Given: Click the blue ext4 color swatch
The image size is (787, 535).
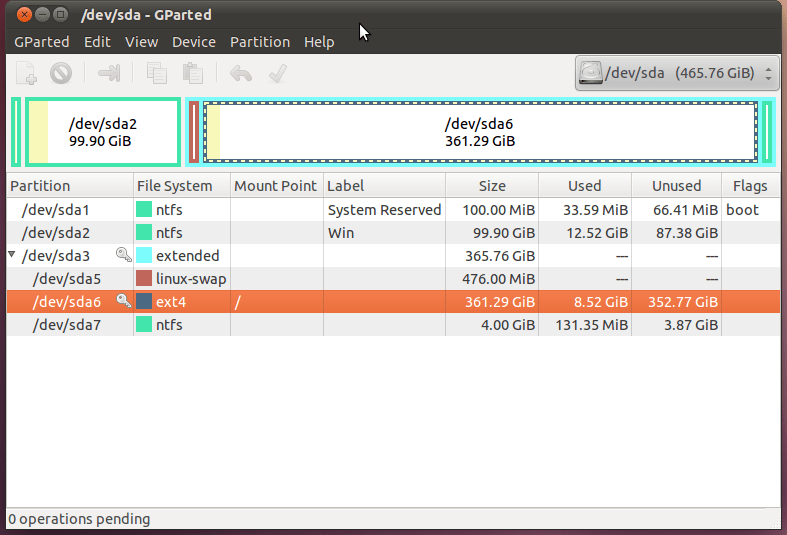Looking at the screenshot, I should [144, 302].
